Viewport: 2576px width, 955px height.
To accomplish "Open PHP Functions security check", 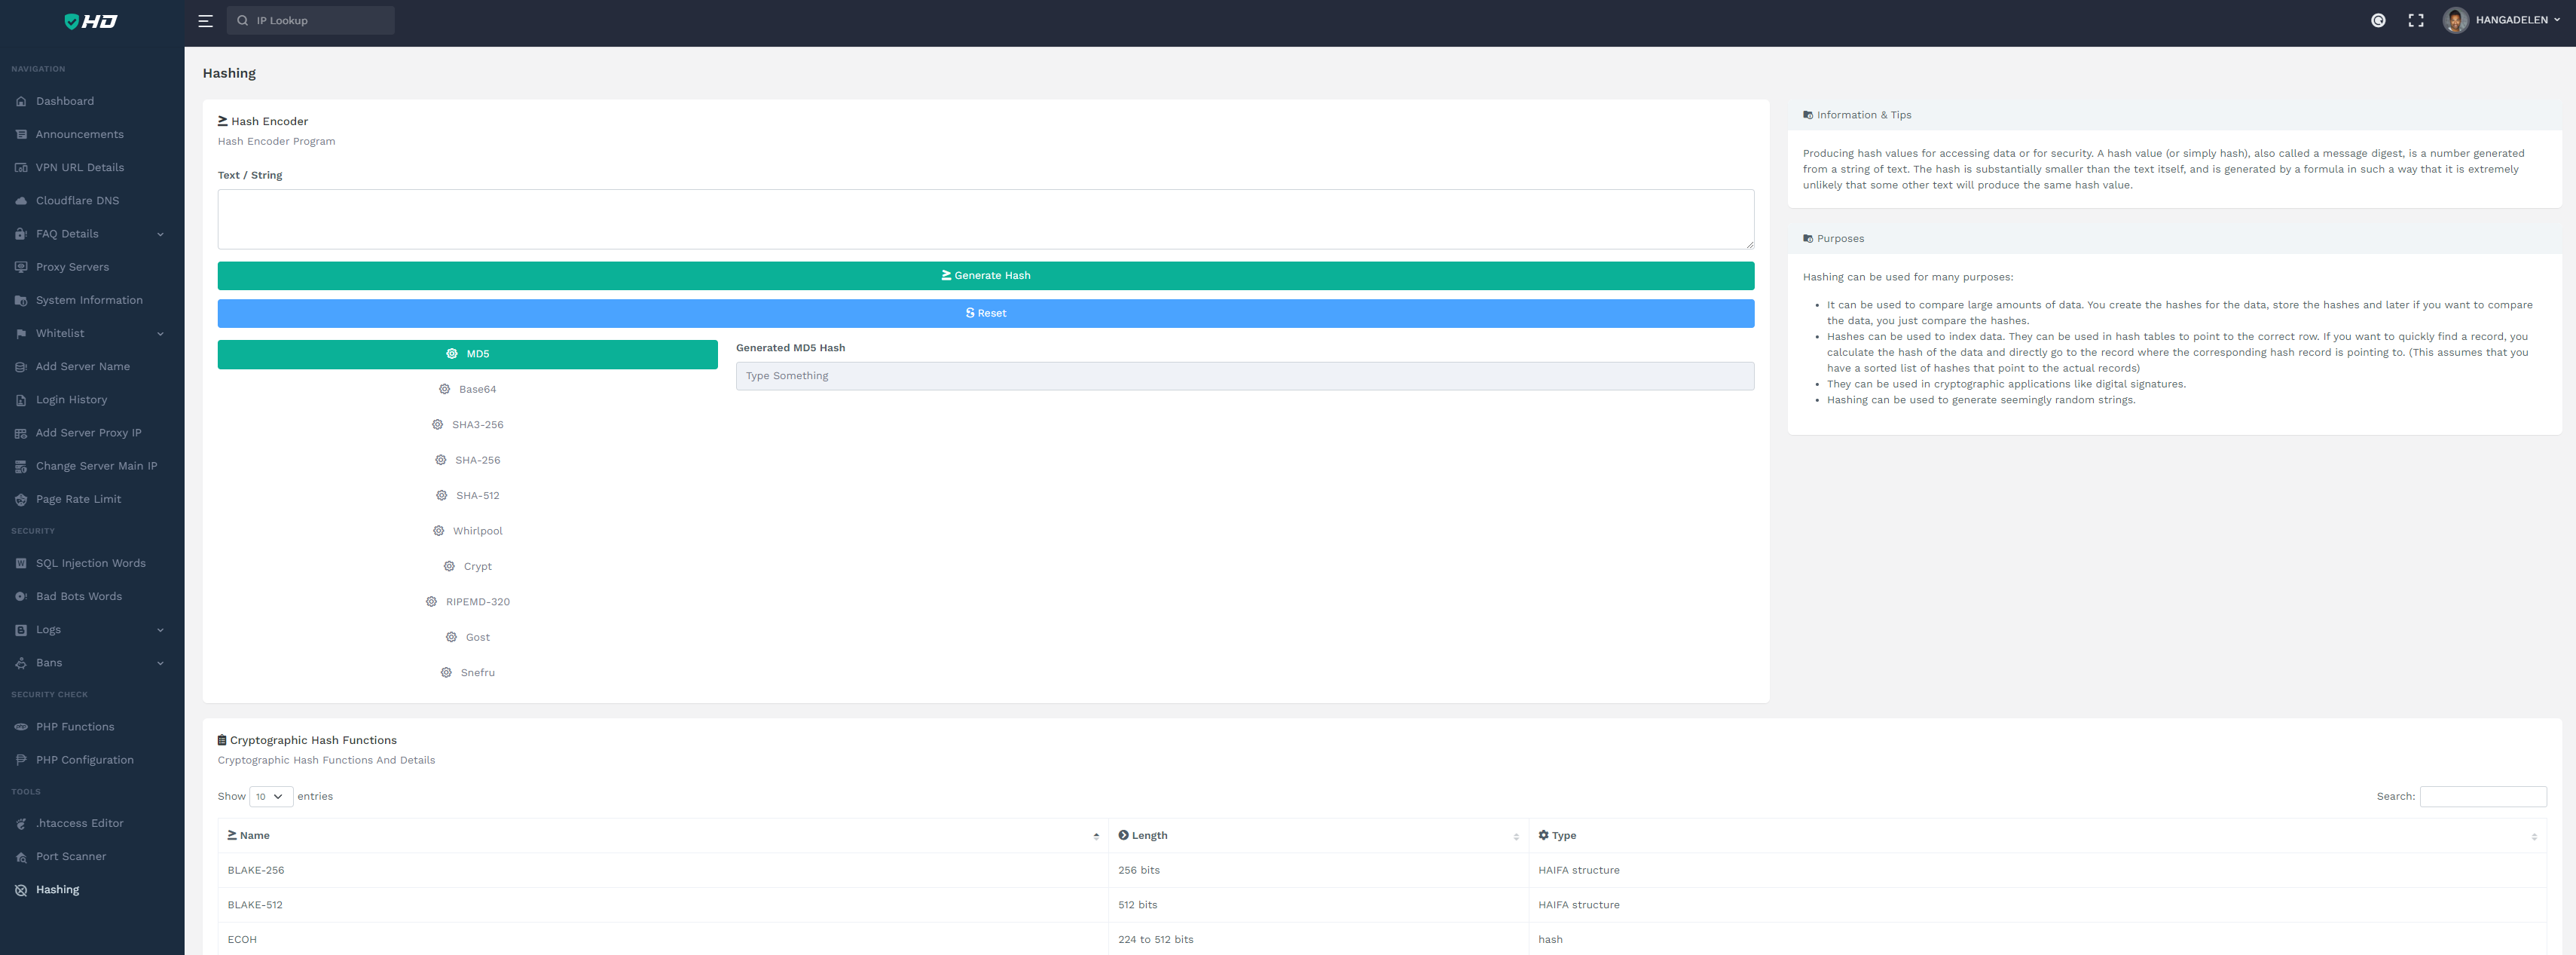I will [75, 726].
